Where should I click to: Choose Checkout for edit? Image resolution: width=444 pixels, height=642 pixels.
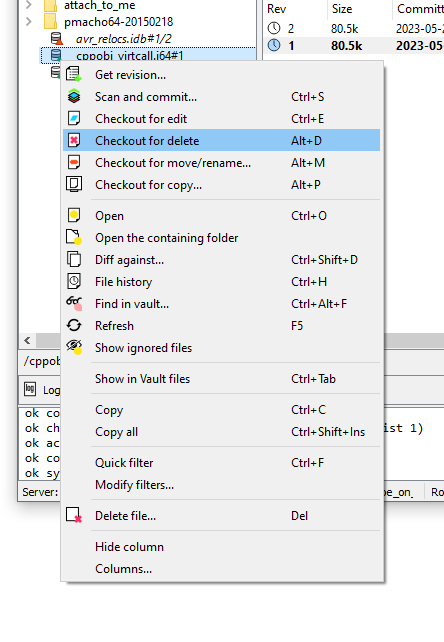click(222, 119)
